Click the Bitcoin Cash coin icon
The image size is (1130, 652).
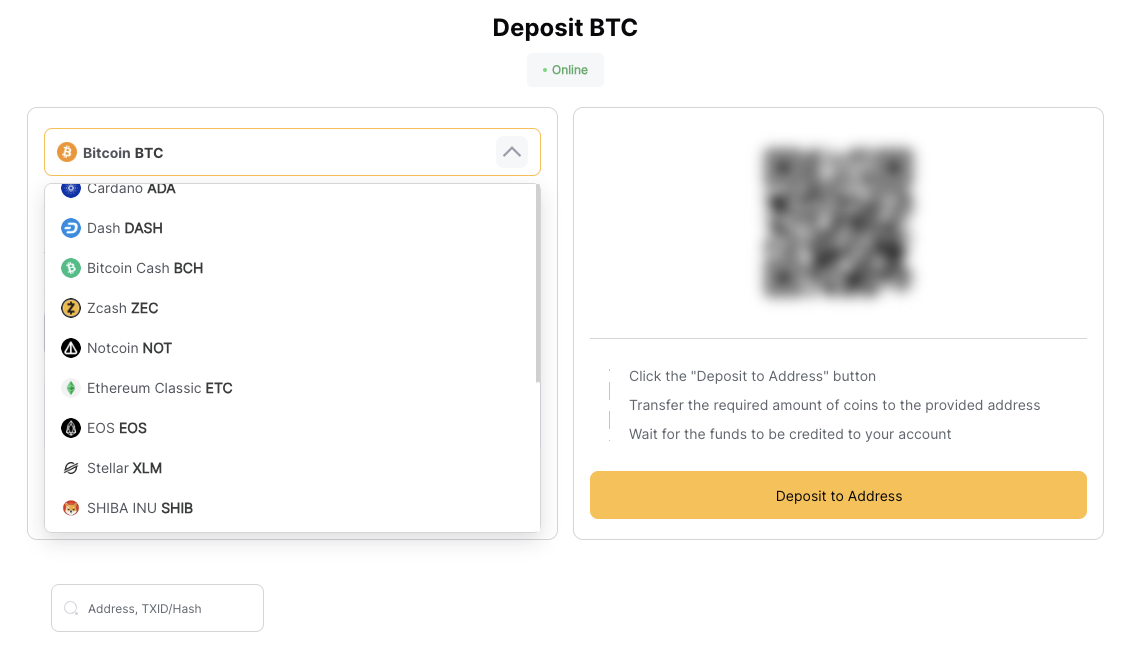point(69,268)
